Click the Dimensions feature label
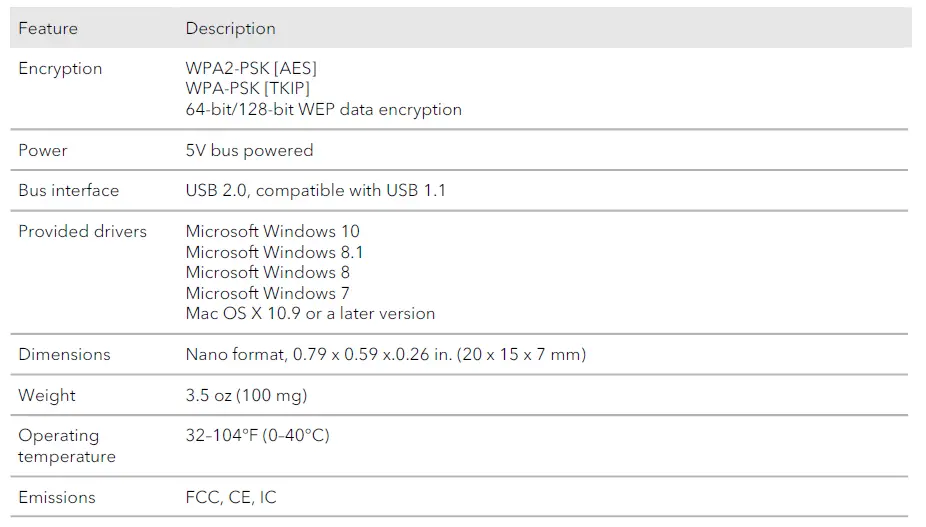This screenshot has height=527, width=926. pyautogui.click(x=64, y=354)
